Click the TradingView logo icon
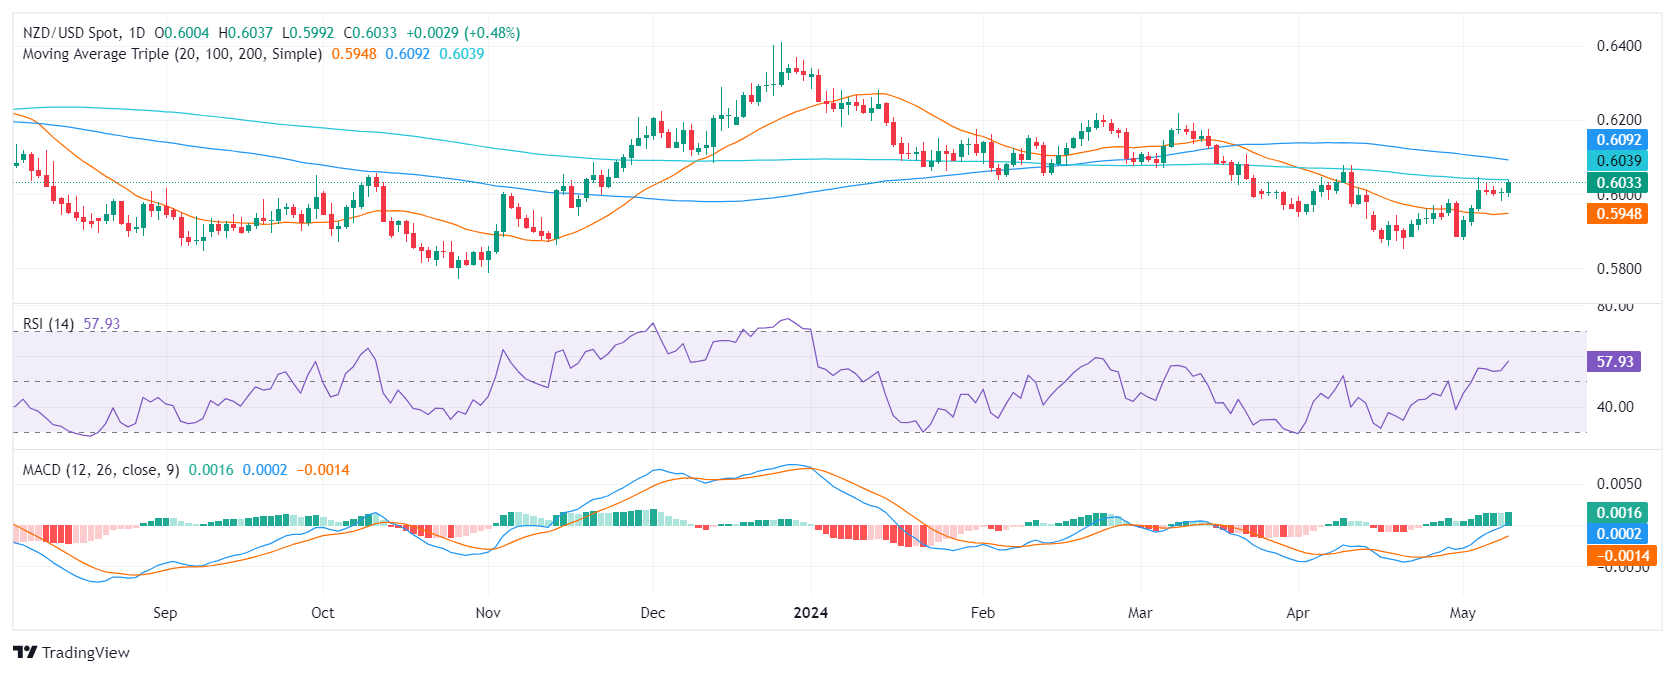 (25, 653)
